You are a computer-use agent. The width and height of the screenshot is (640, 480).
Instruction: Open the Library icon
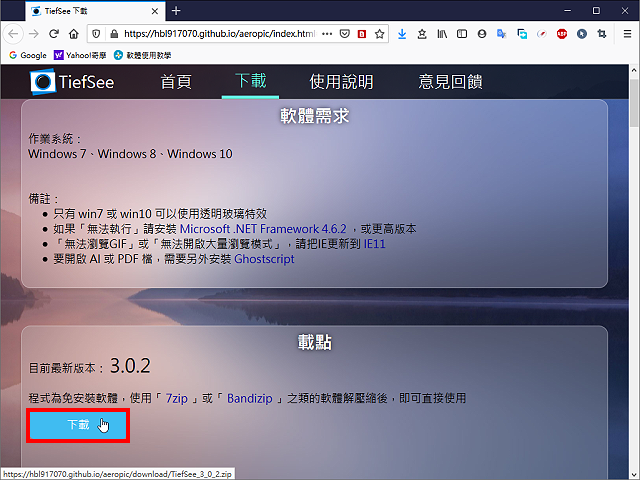[x=442, y=34]
